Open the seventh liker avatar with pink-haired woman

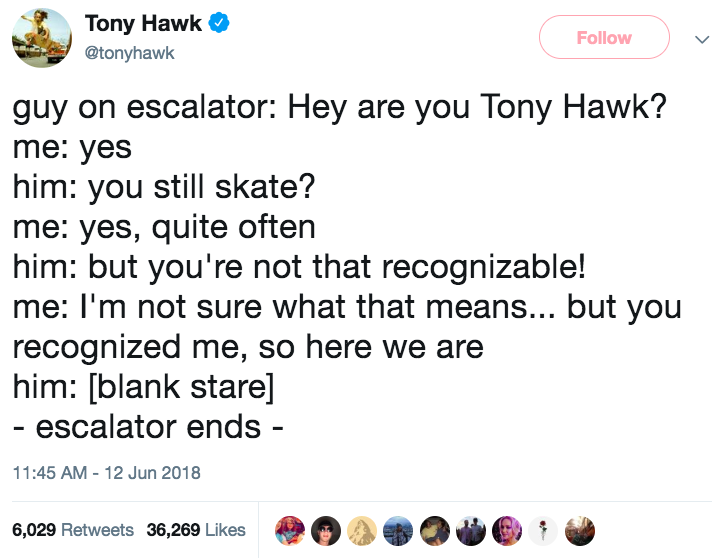point(507,531)
